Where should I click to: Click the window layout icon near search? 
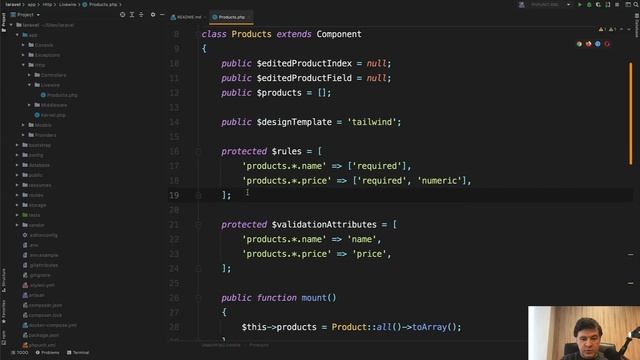pos(628,4)
